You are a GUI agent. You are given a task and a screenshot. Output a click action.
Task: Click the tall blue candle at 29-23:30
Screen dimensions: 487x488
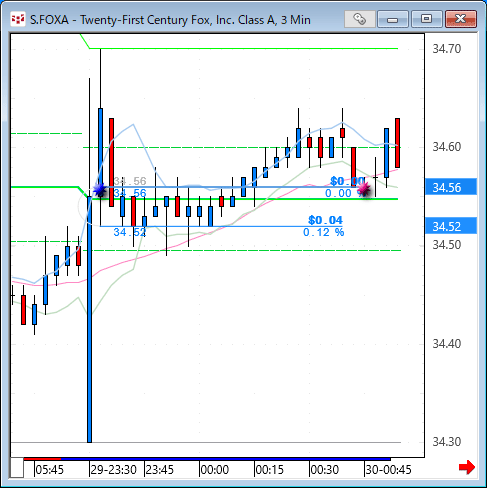pyautogui.click(x=89, y=319)
